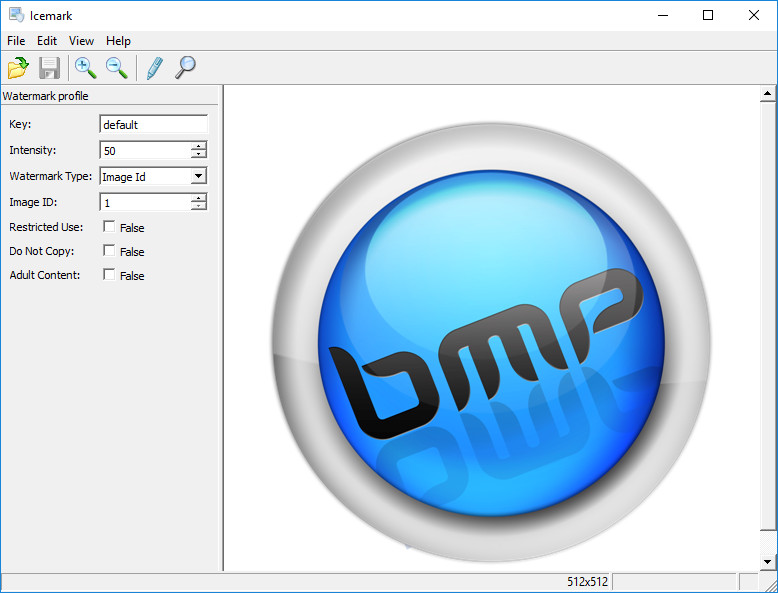Maximize the Icemark window
The image size is (778, 593).
708,15
